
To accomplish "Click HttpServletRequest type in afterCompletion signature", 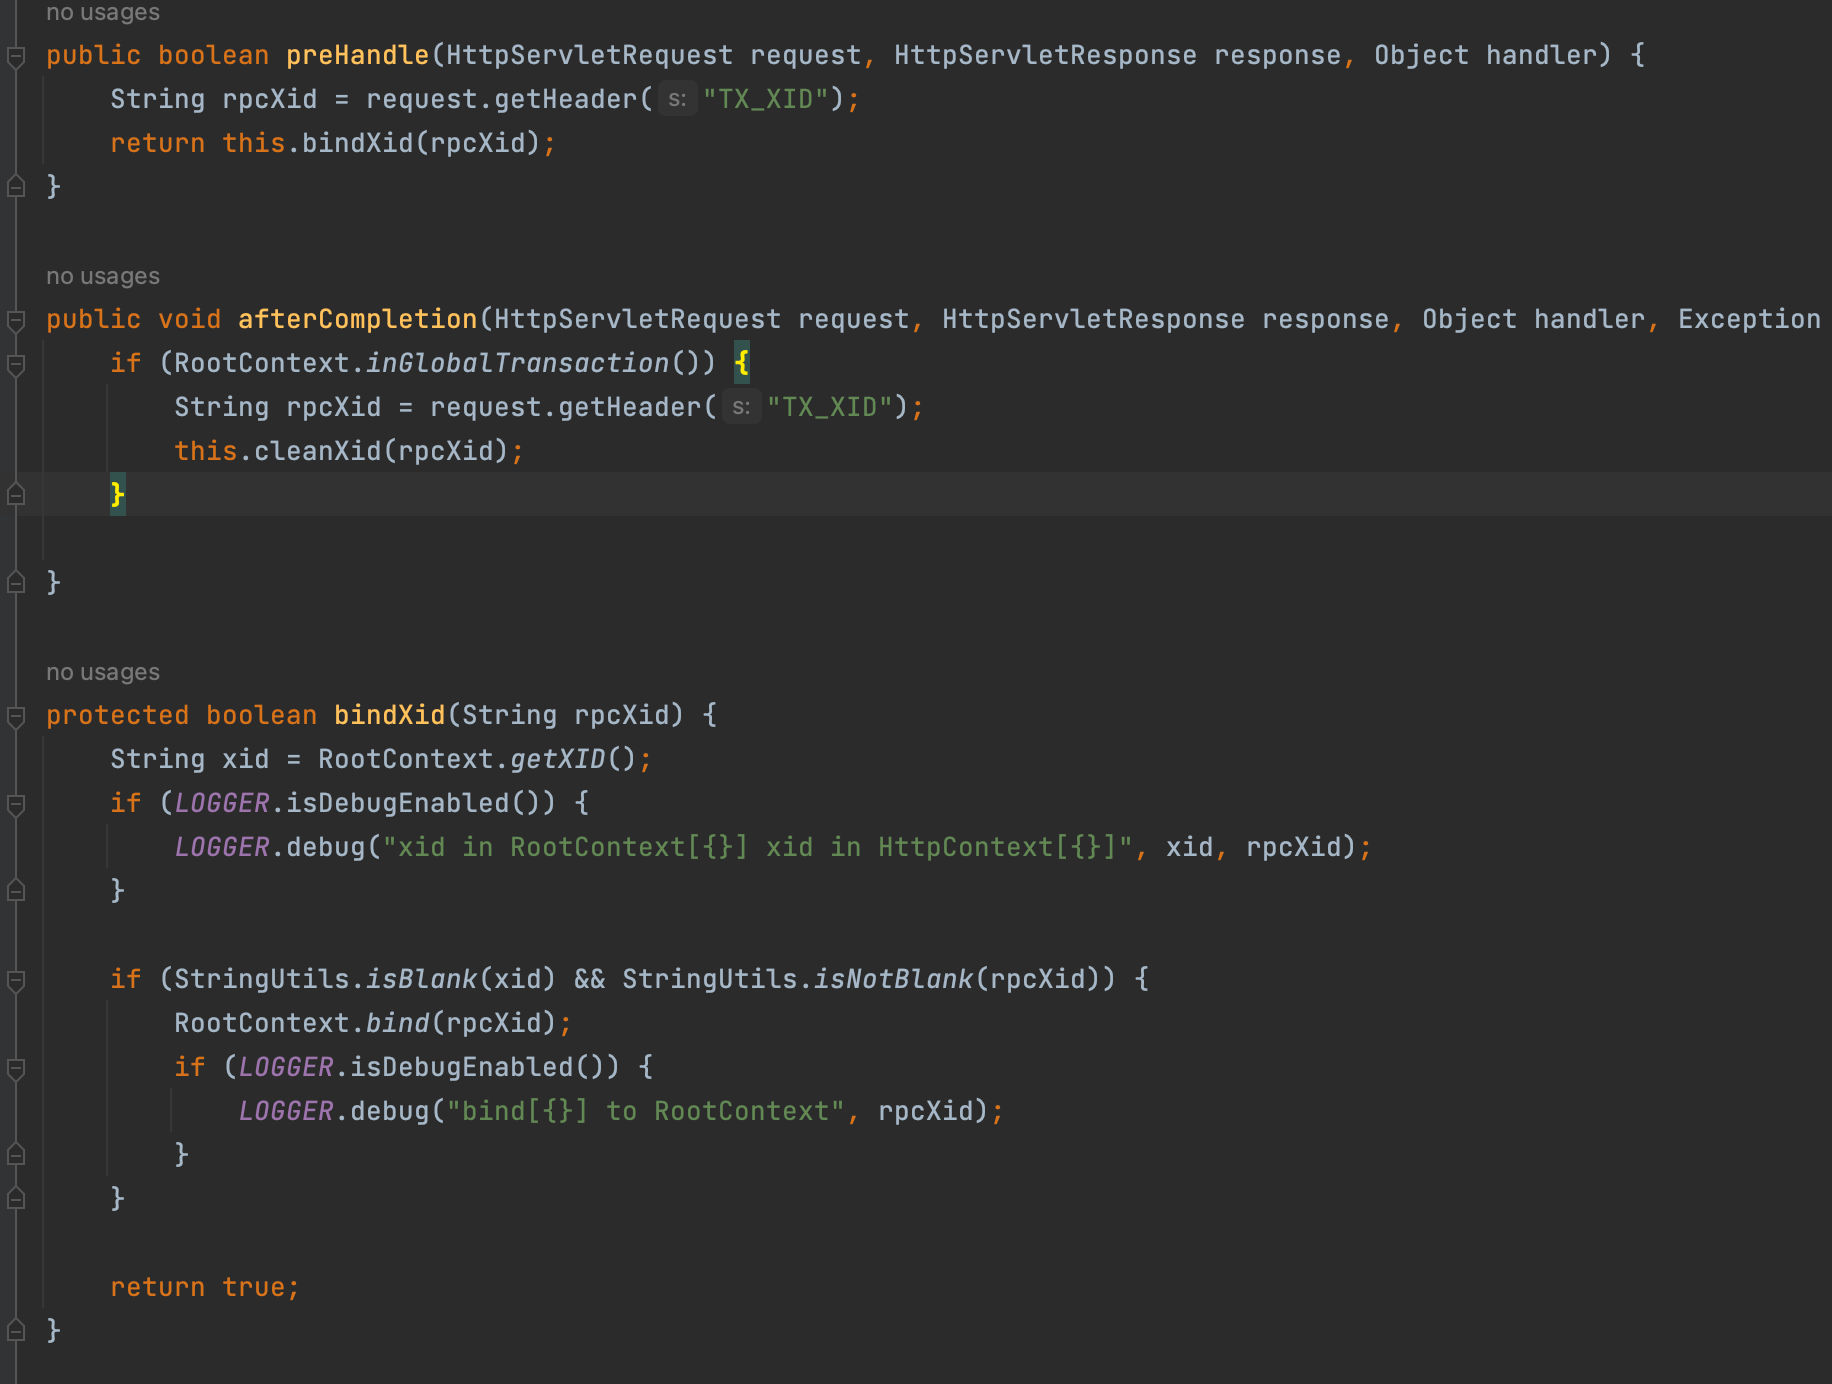I will (x=637, y=319).
